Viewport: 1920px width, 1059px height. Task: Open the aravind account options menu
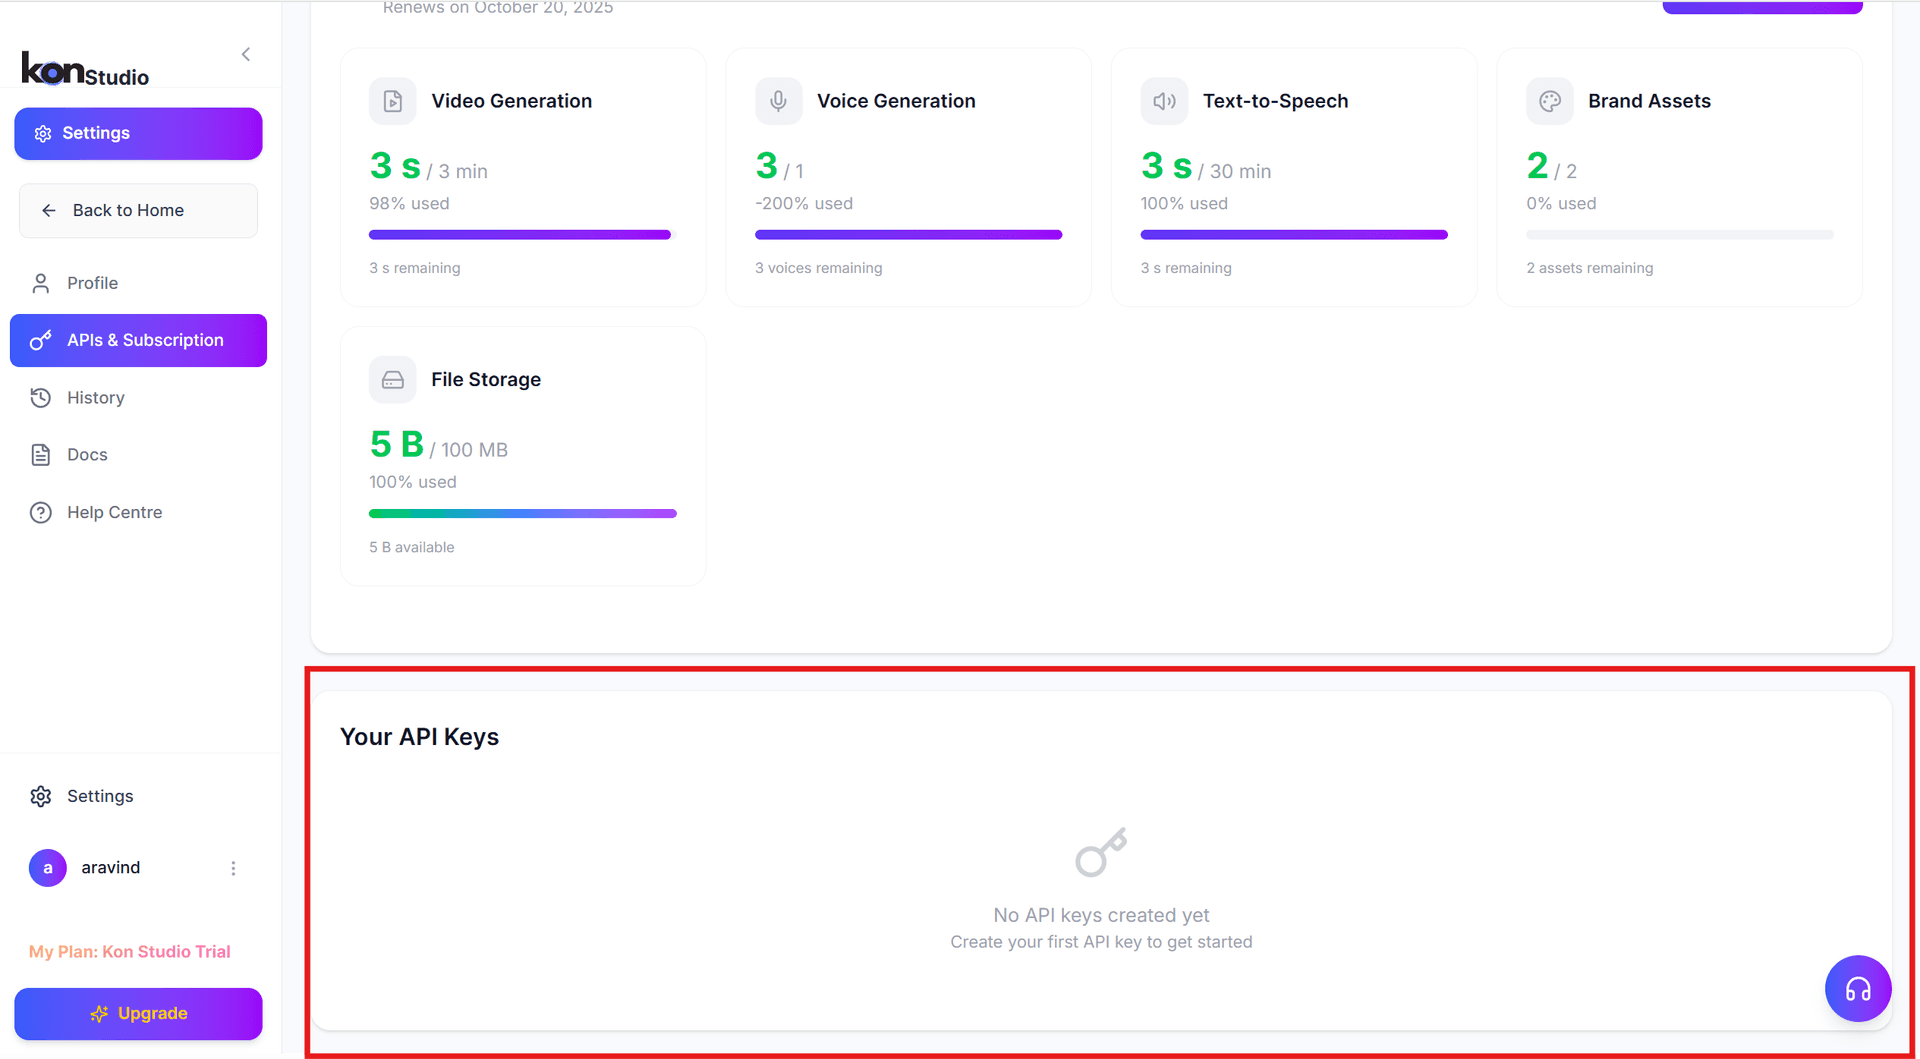(x=234, y=868)
